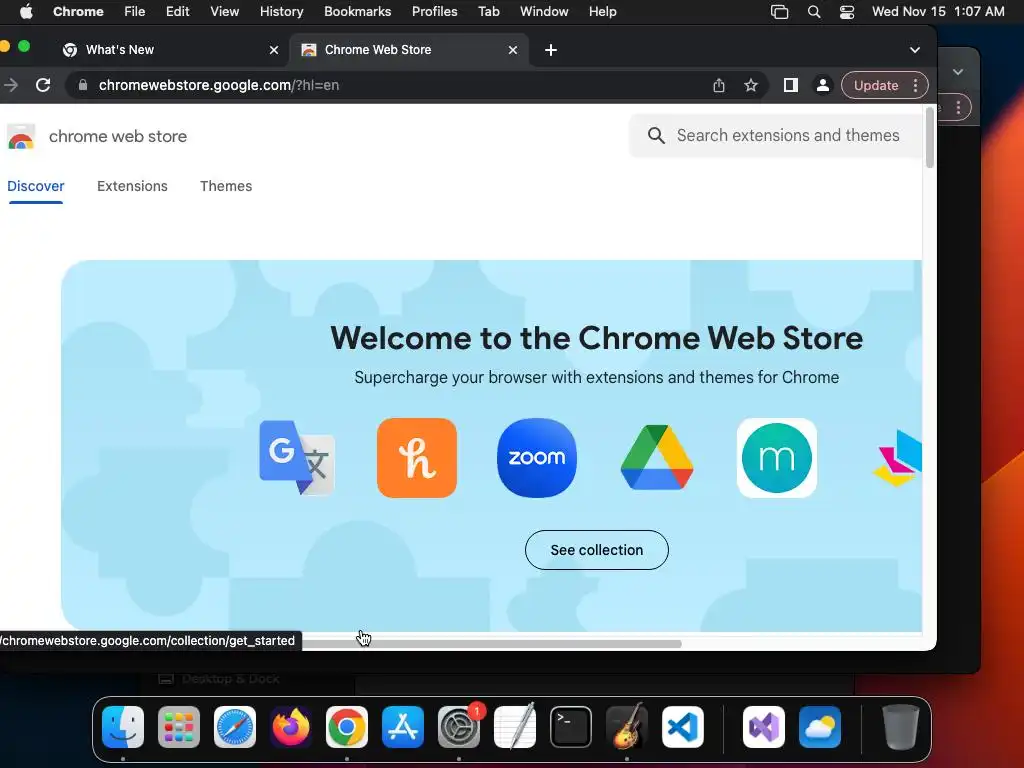Bookmark this page with the star icon
1024x768 pixels.
[x=751, y=85]
